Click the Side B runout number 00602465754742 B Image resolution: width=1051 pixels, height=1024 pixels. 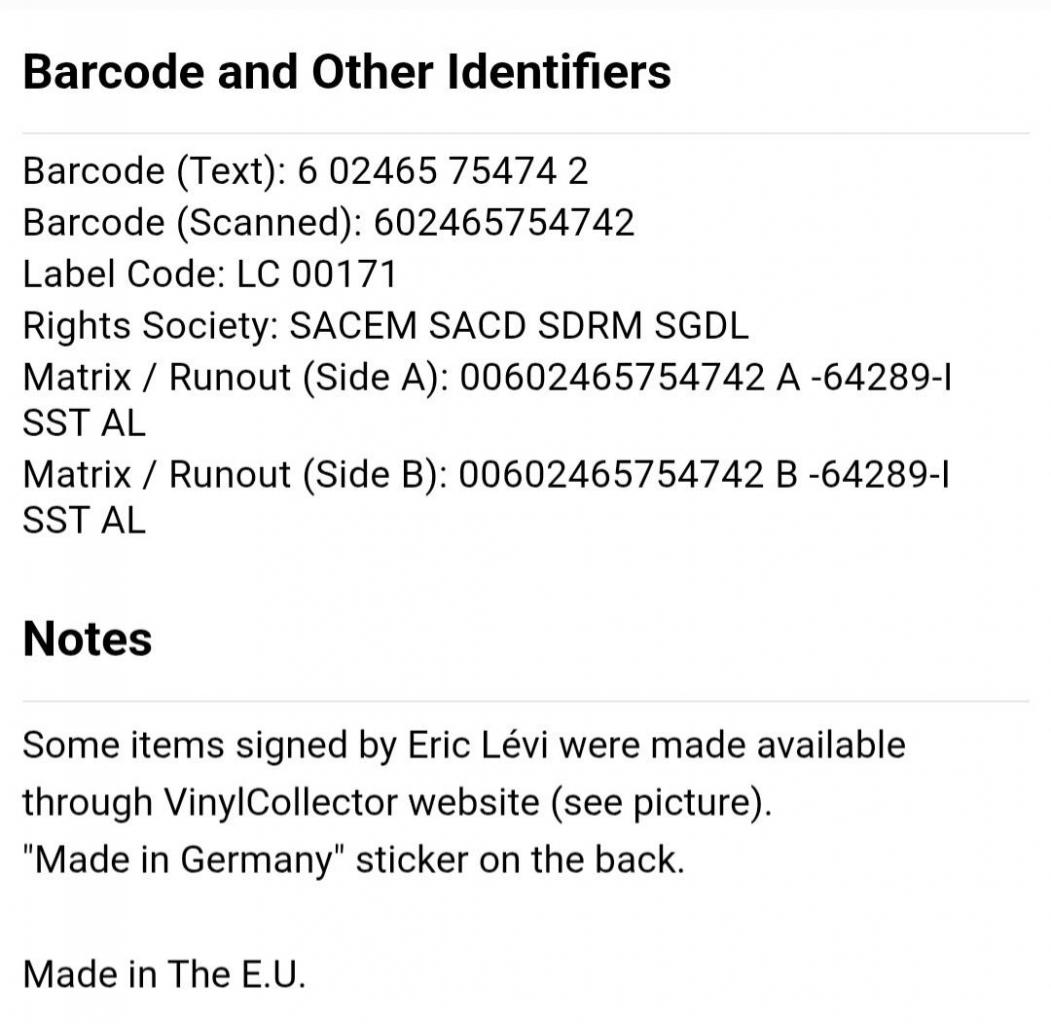(628, 475)
